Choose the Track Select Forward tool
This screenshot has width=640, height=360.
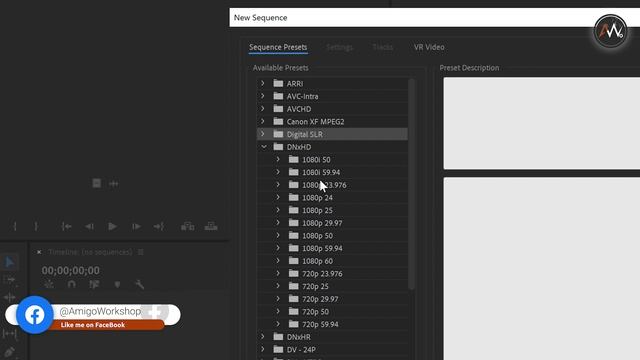click(x=9, y=280)
